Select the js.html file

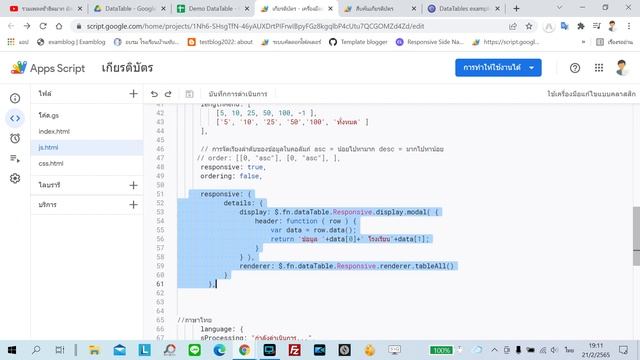[x=87, y=147]
